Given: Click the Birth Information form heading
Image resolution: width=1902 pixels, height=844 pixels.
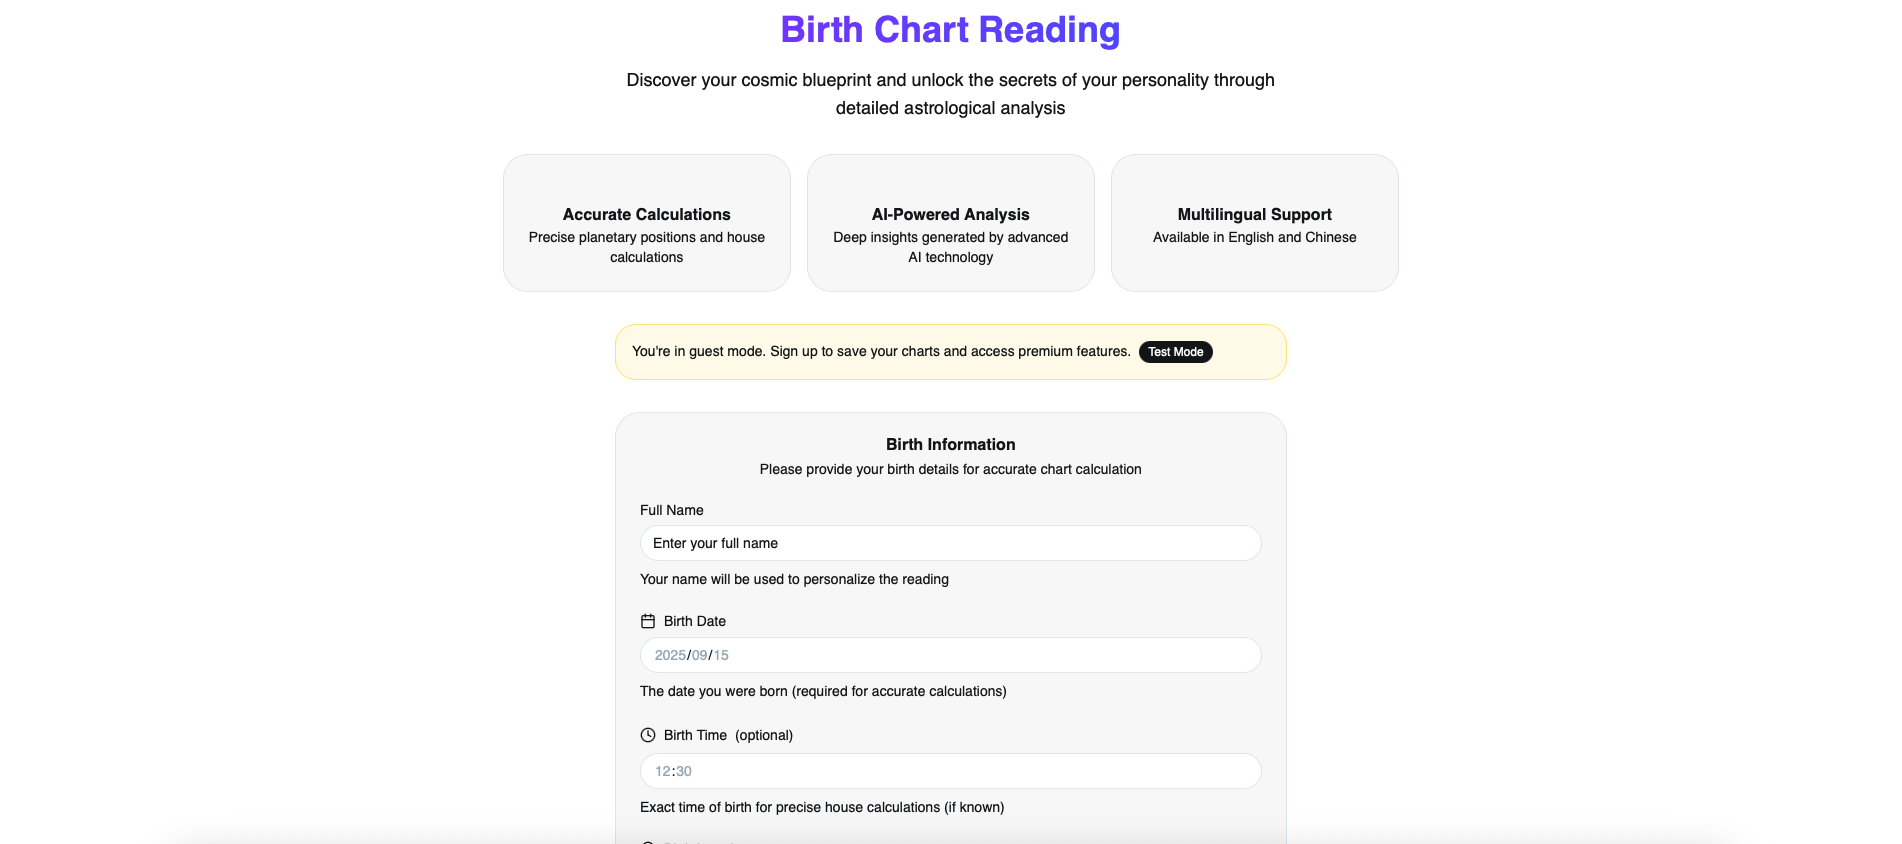Looking at the screenshot, I should (x=950, y=444).
